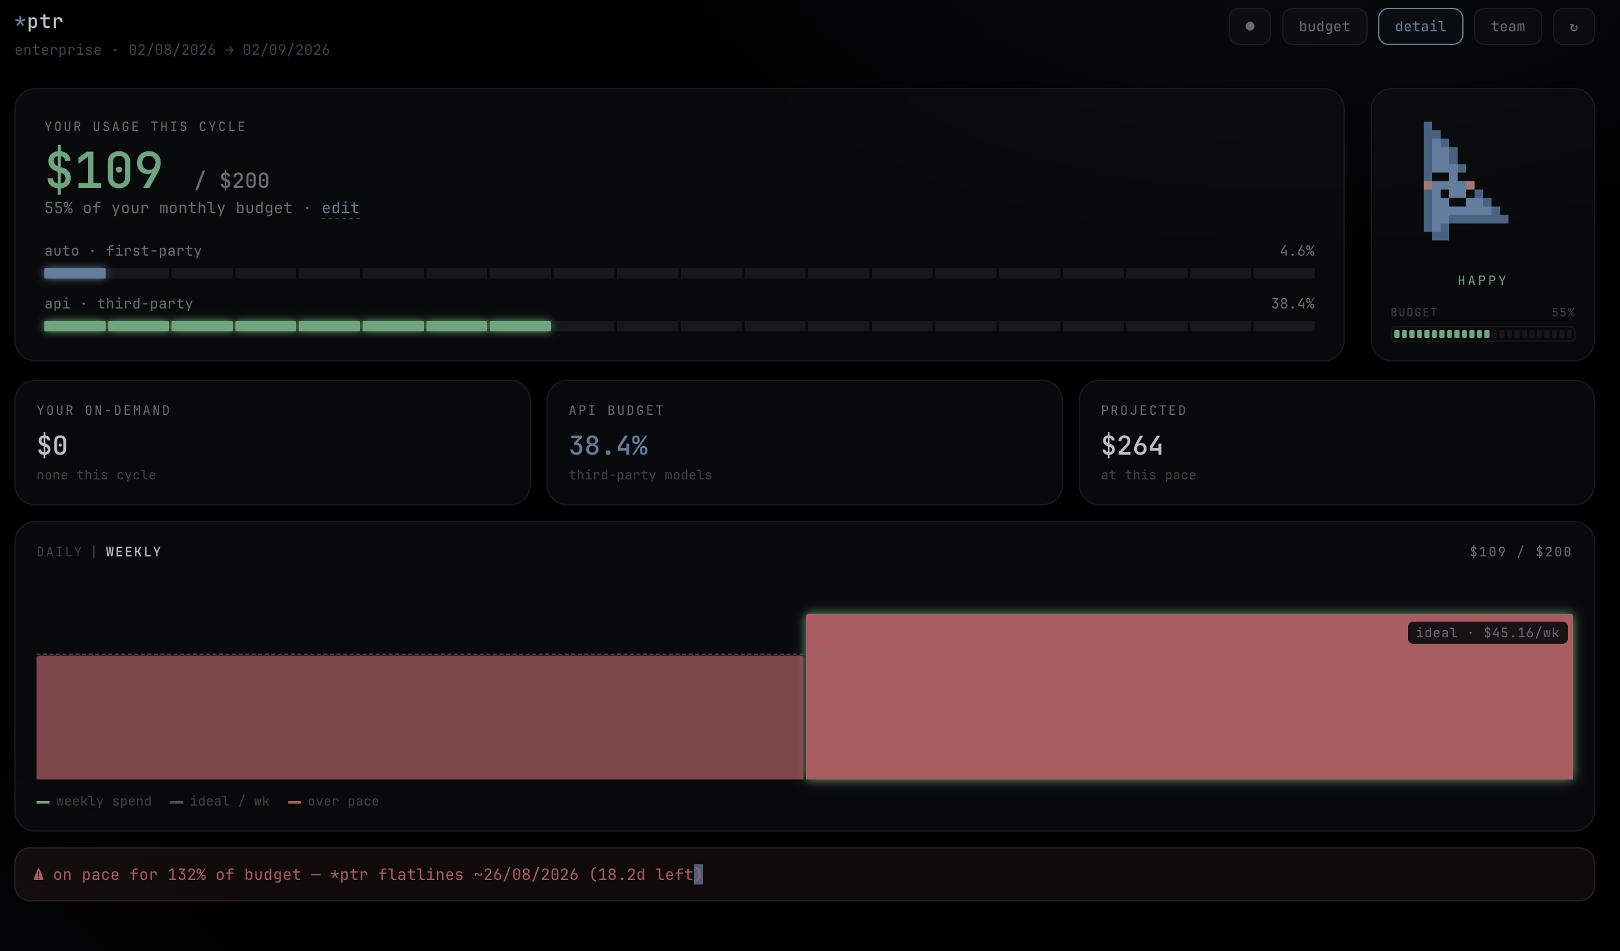Click the enterprise date range text
1620x951 pixels.
pyautogui.click(x=172, y=50)
